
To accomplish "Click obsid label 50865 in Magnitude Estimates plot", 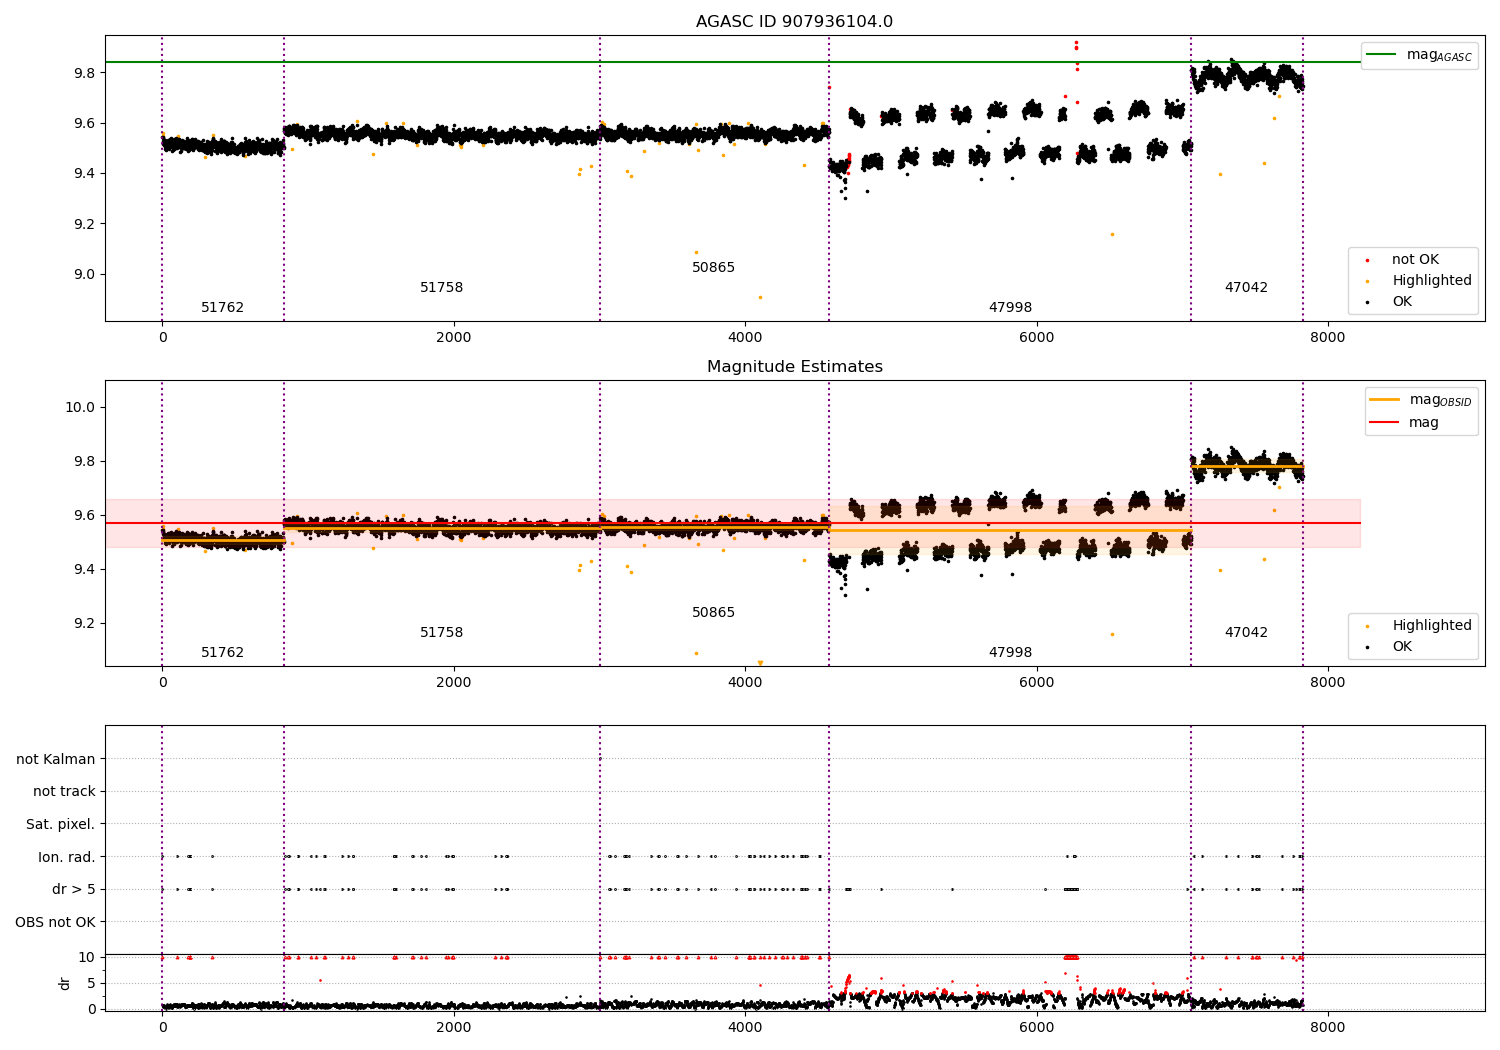I will click(x=713, y=613).
